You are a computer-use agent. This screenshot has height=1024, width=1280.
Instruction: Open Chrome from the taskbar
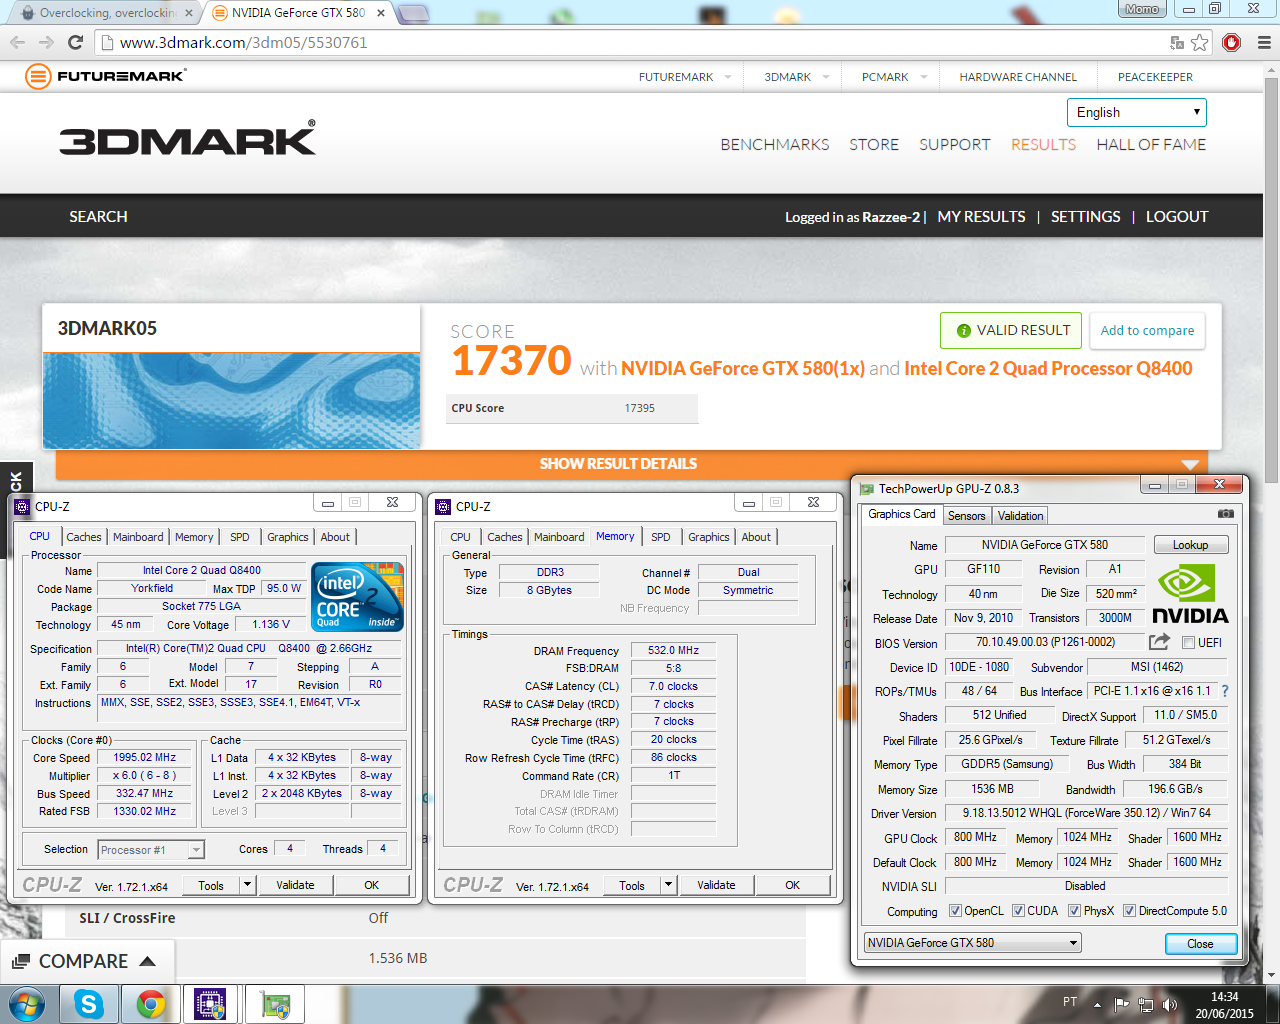point(151,1004)
